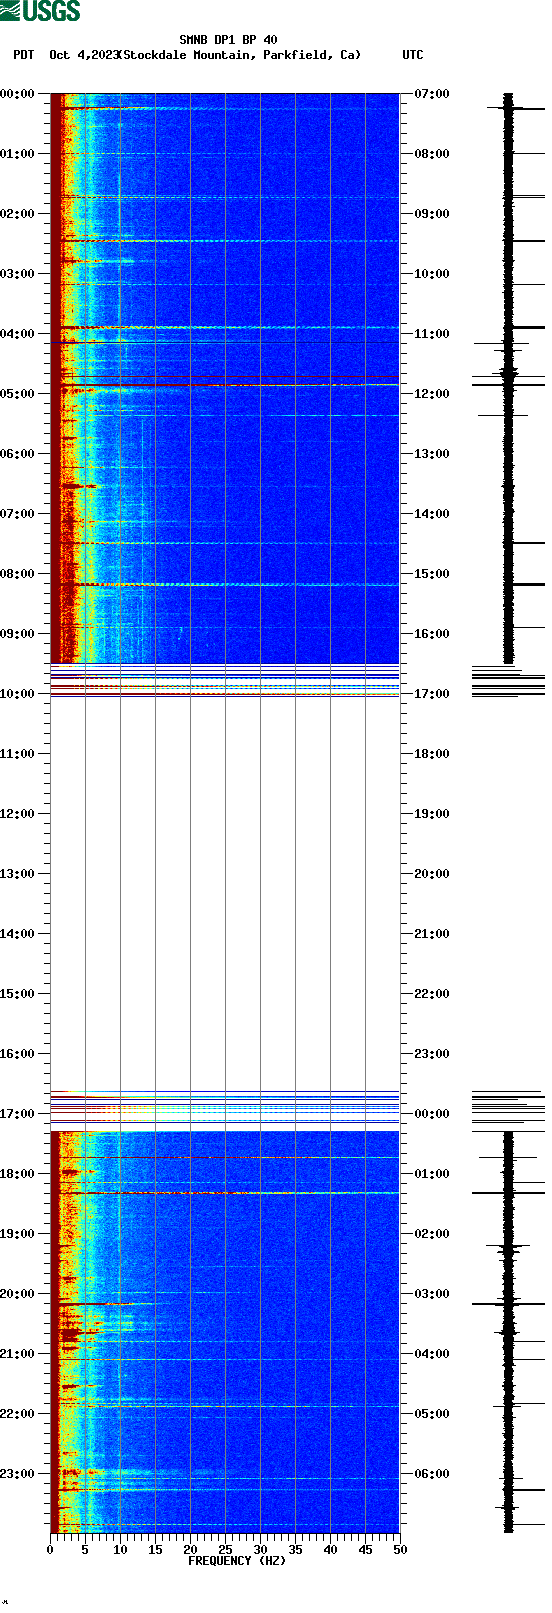Click the 23:00 UTC time label
The image size is (552, 1613).
[x=432, y=1054]
